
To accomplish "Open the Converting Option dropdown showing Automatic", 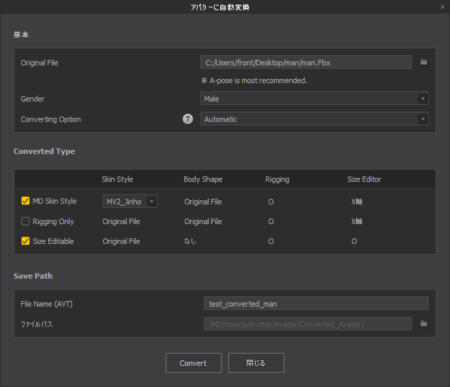I will point(314,119).
